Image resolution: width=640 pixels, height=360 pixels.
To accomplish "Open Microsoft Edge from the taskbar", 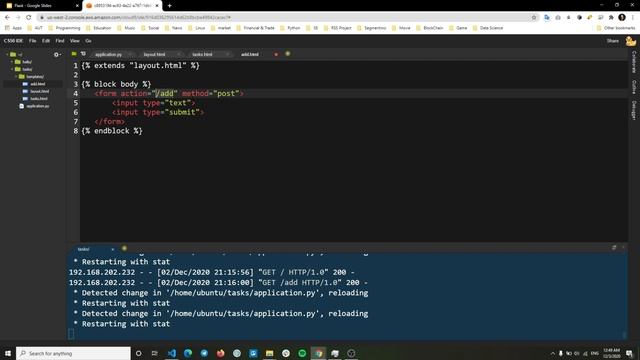I will (188, 353).
